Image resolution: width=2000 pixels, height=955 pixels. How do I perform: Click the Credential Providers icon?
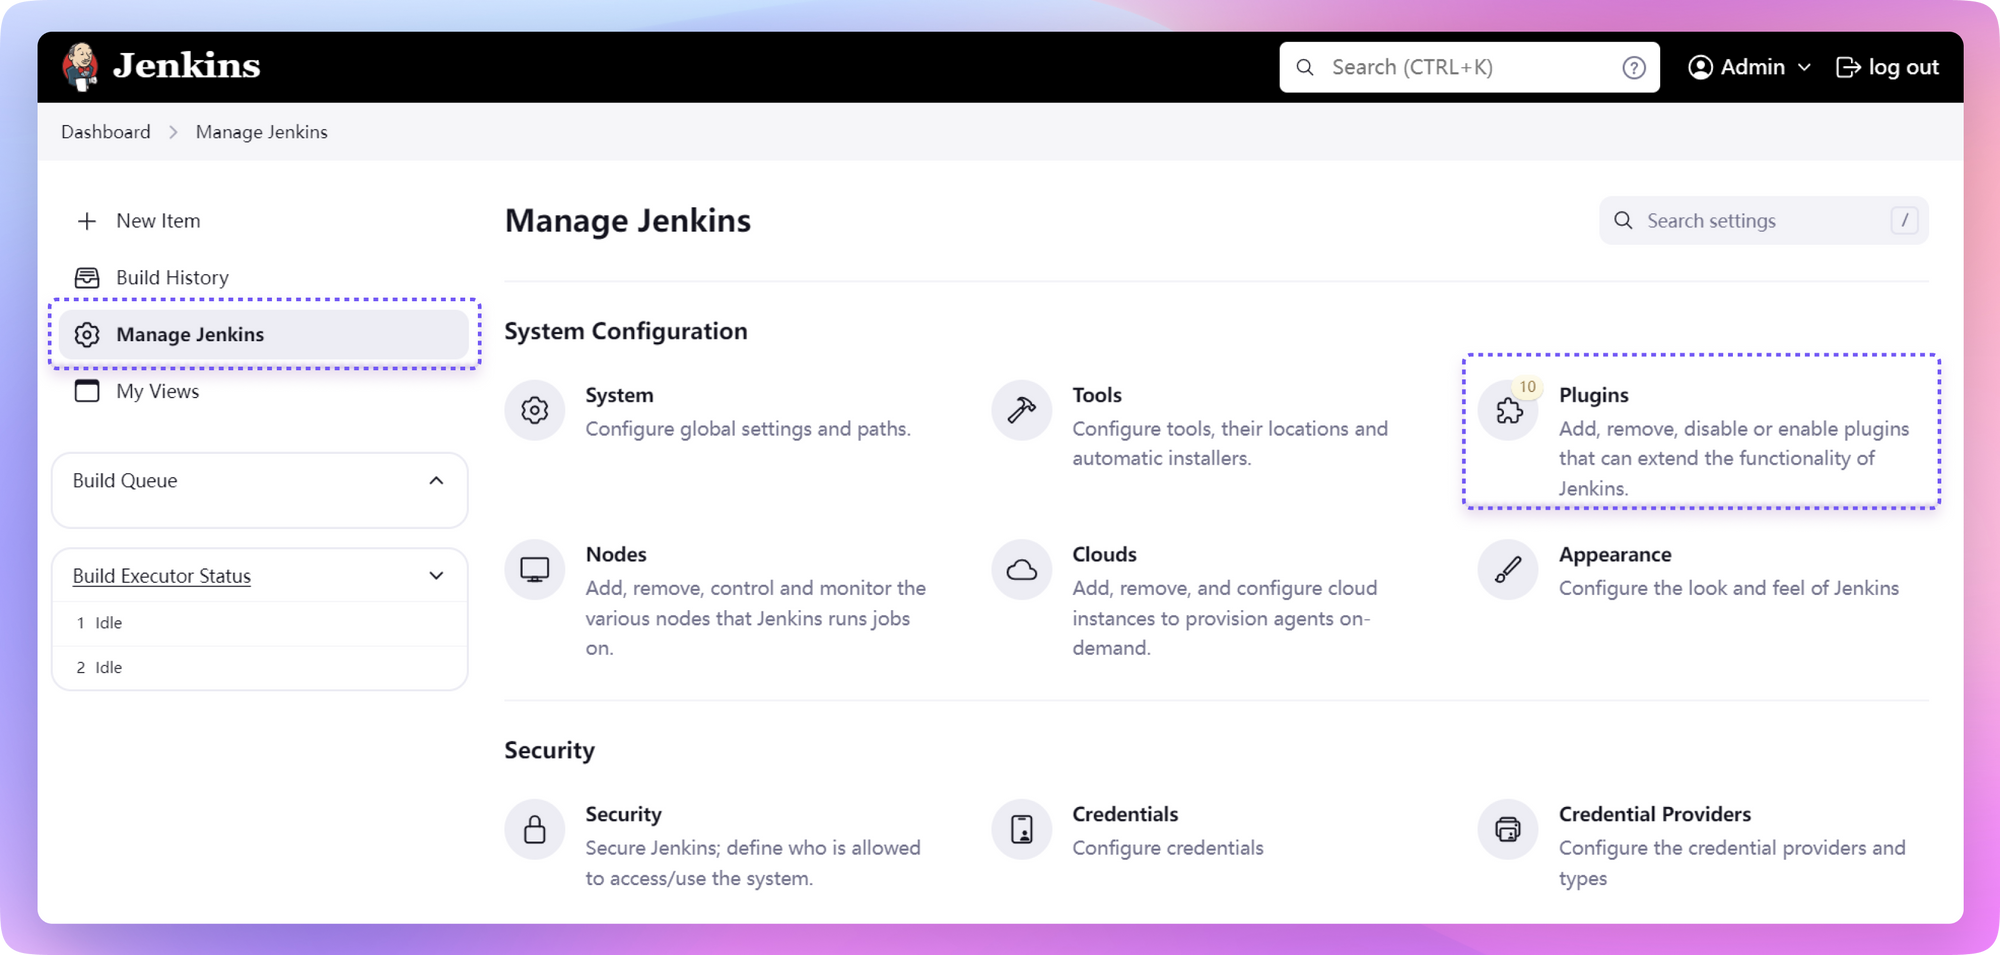1508,829
